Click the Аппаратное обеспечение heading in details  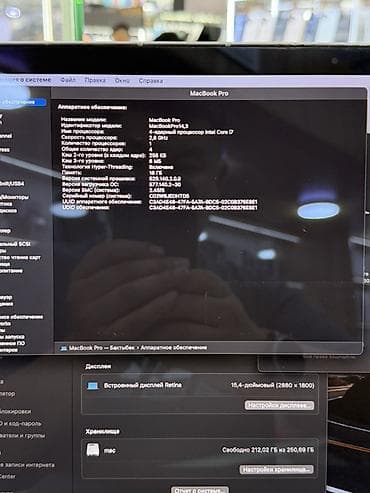pyautogui.click(x=92, y=107)
